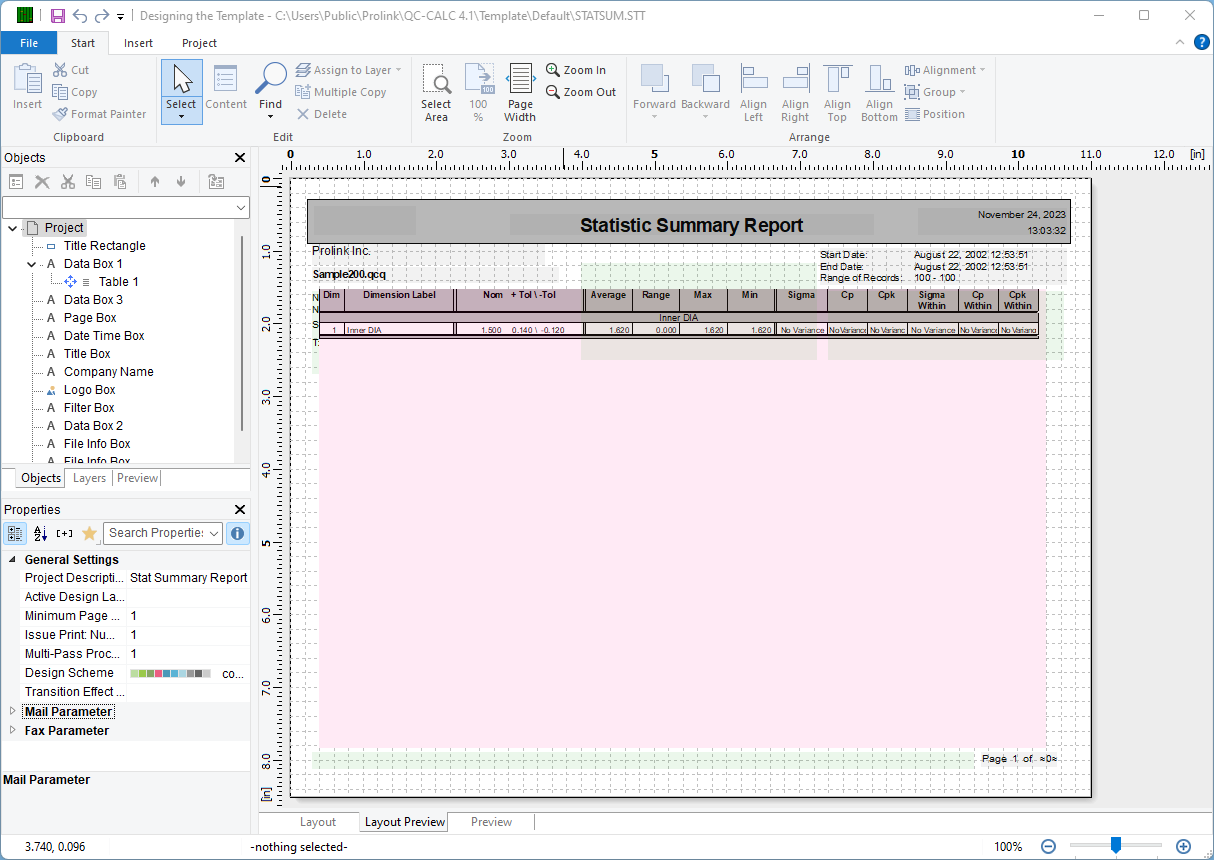The width and height of the screenshot is (1214, 860).
Task: Click Zoom In in the ribbon
Action: [576, 70]
